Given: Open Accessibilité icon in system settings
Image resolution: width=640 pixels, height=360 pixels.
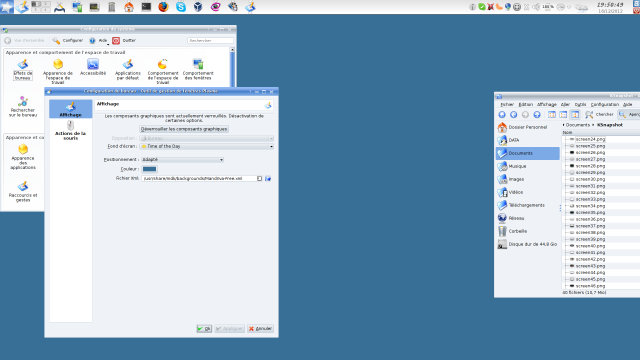Looking at the screenshot, I should coord(93,67).
